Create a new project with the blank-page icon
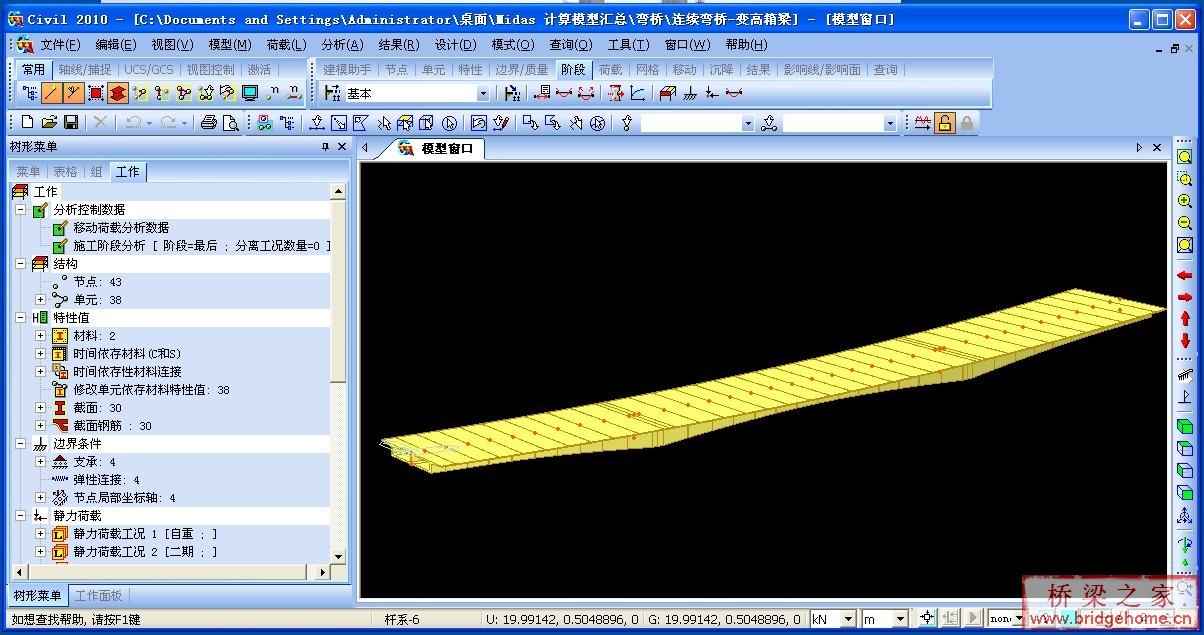1204x635 pixels. 27,122
